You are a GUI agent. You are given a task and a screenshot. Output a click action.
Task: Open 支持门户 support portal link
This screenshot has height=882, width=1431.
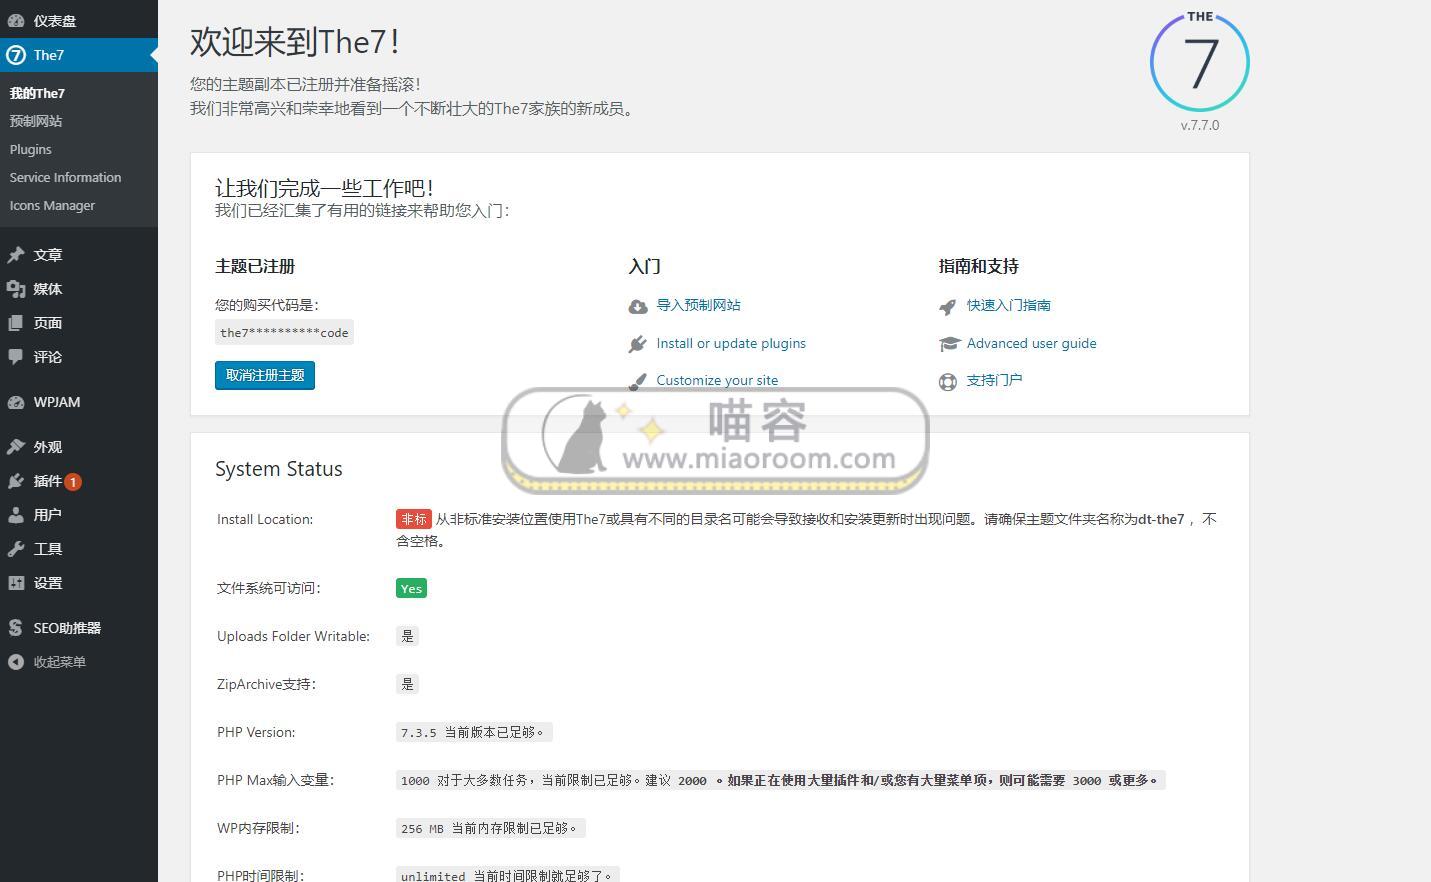coord(994,380)
